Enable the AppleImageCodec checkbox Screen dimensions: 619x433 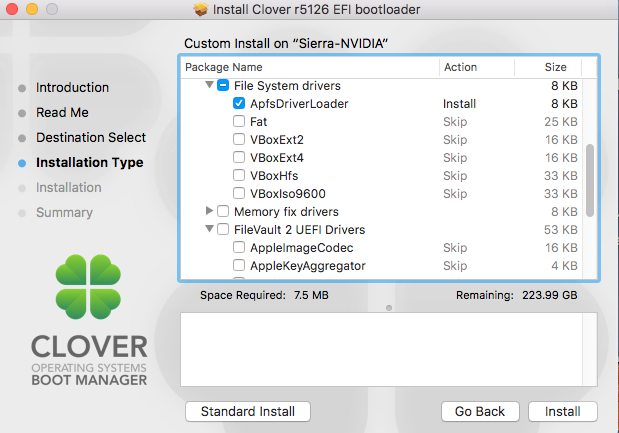click(239, 247)
